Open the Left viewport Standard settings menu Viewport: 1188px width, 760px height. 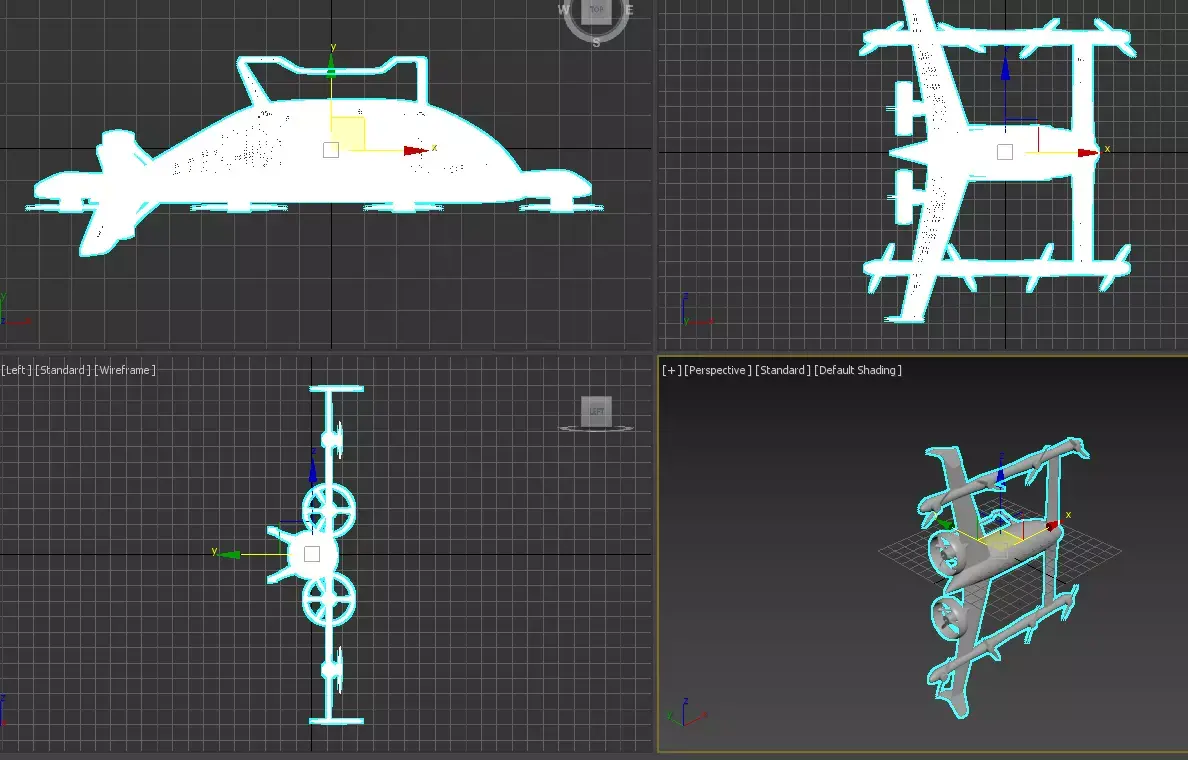tap(63, 370)
